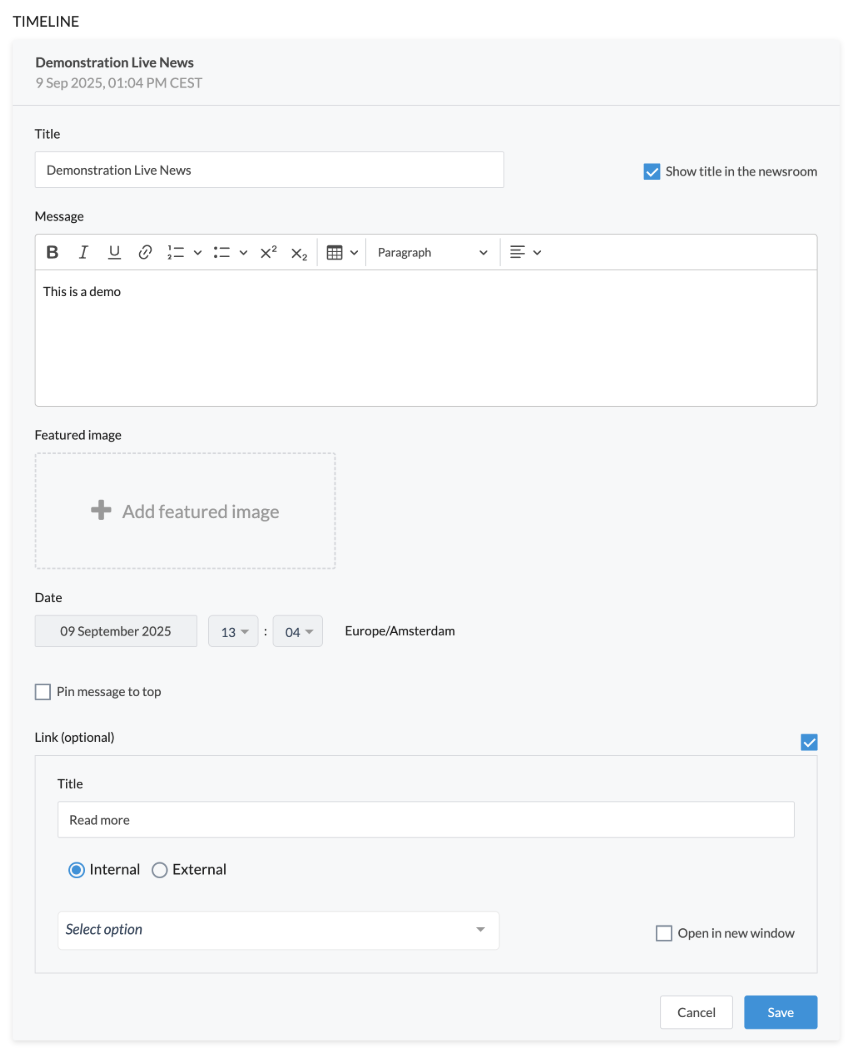Open the Paragraph style dropdown
860x1056 pixels.
tap(432, 253)
